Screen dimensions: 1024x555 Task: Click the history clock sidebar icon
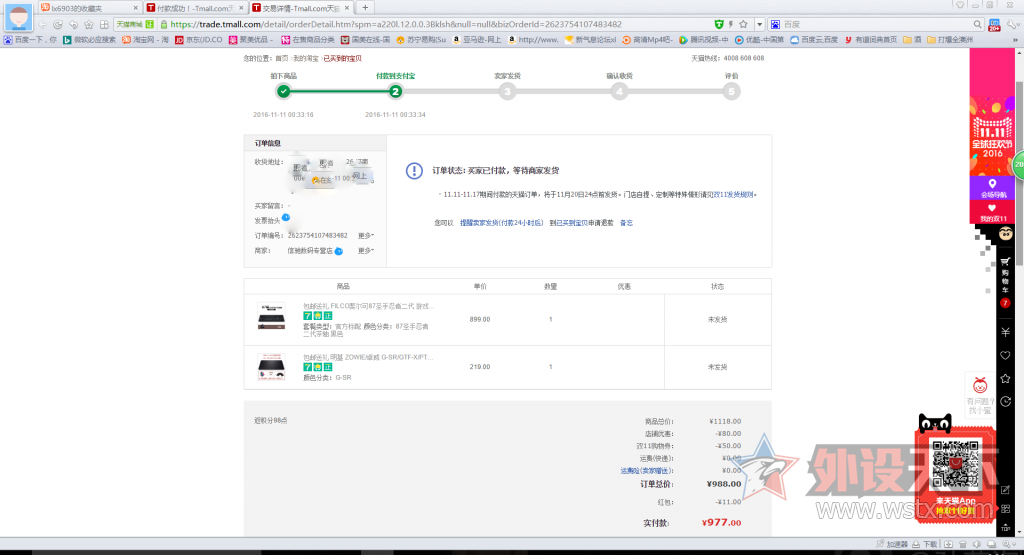(1006, 402)
